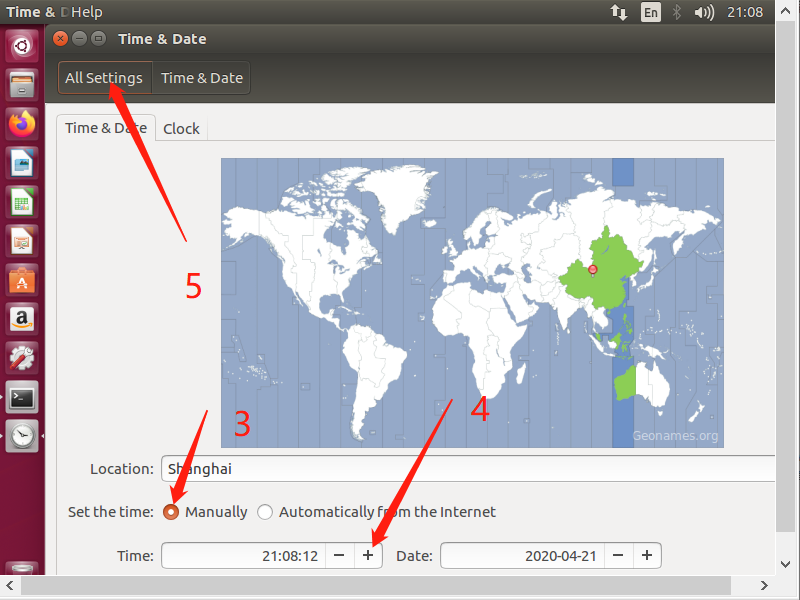Select Automatically from the Internet

[265, 511]
